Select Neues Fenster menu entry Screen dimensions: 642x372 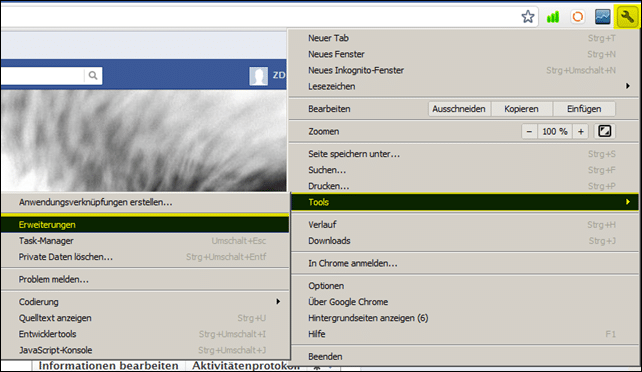[464, 54]
